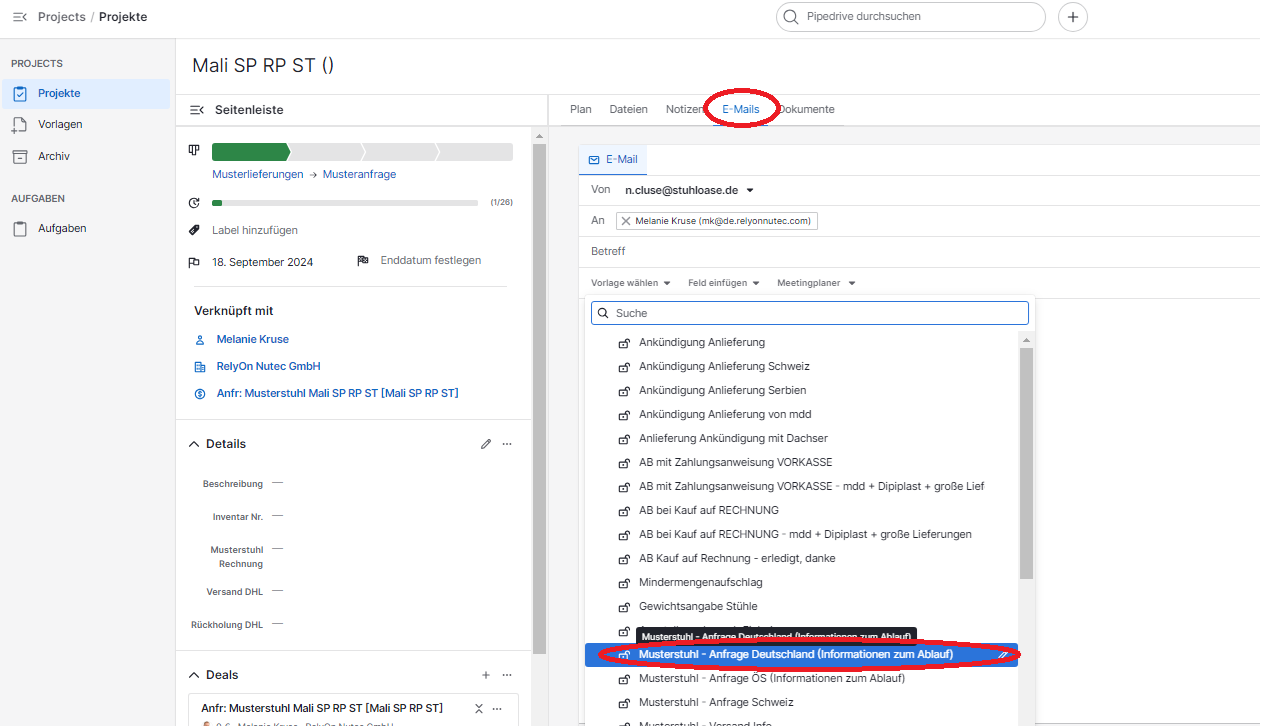Expand the Von sender address dropdown
The image size is (1261, 727).
click(x=750, y=190)
